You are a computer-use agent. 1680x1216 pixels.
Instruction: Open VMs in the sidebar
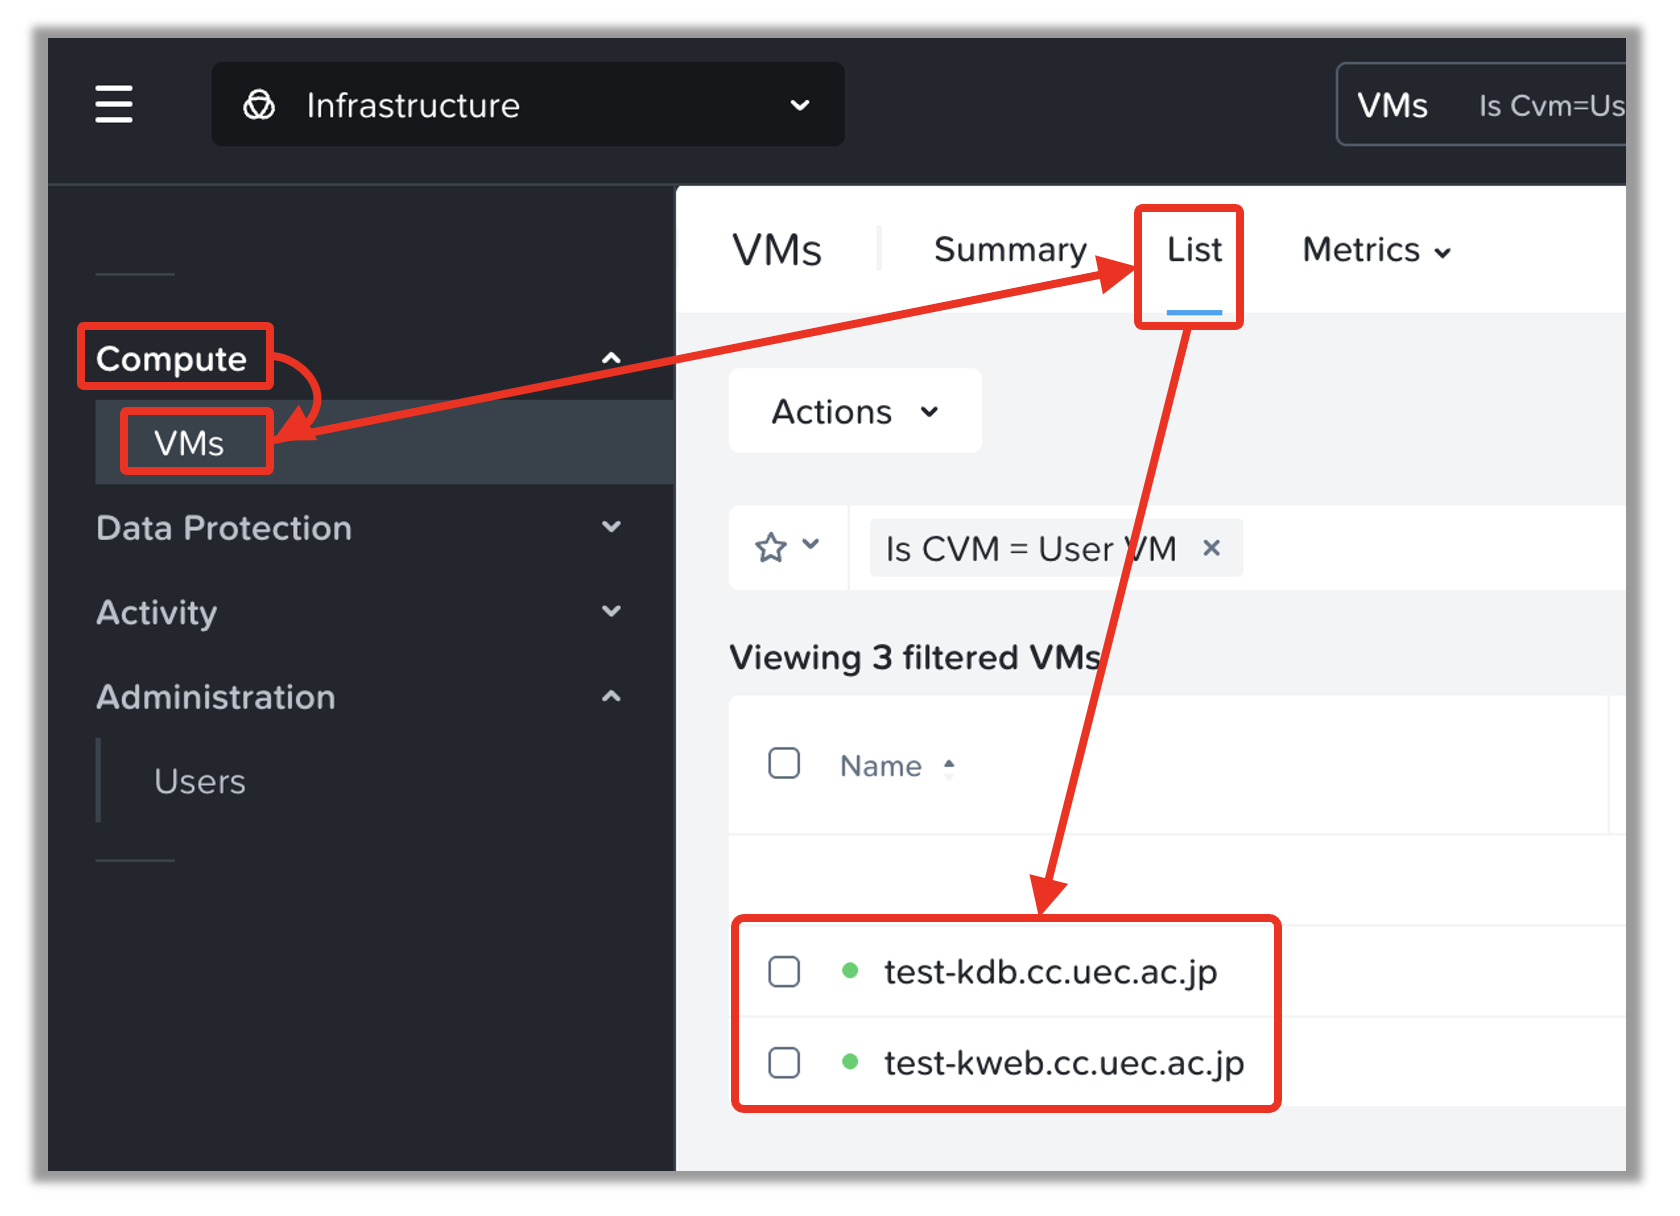coord(189,443)
